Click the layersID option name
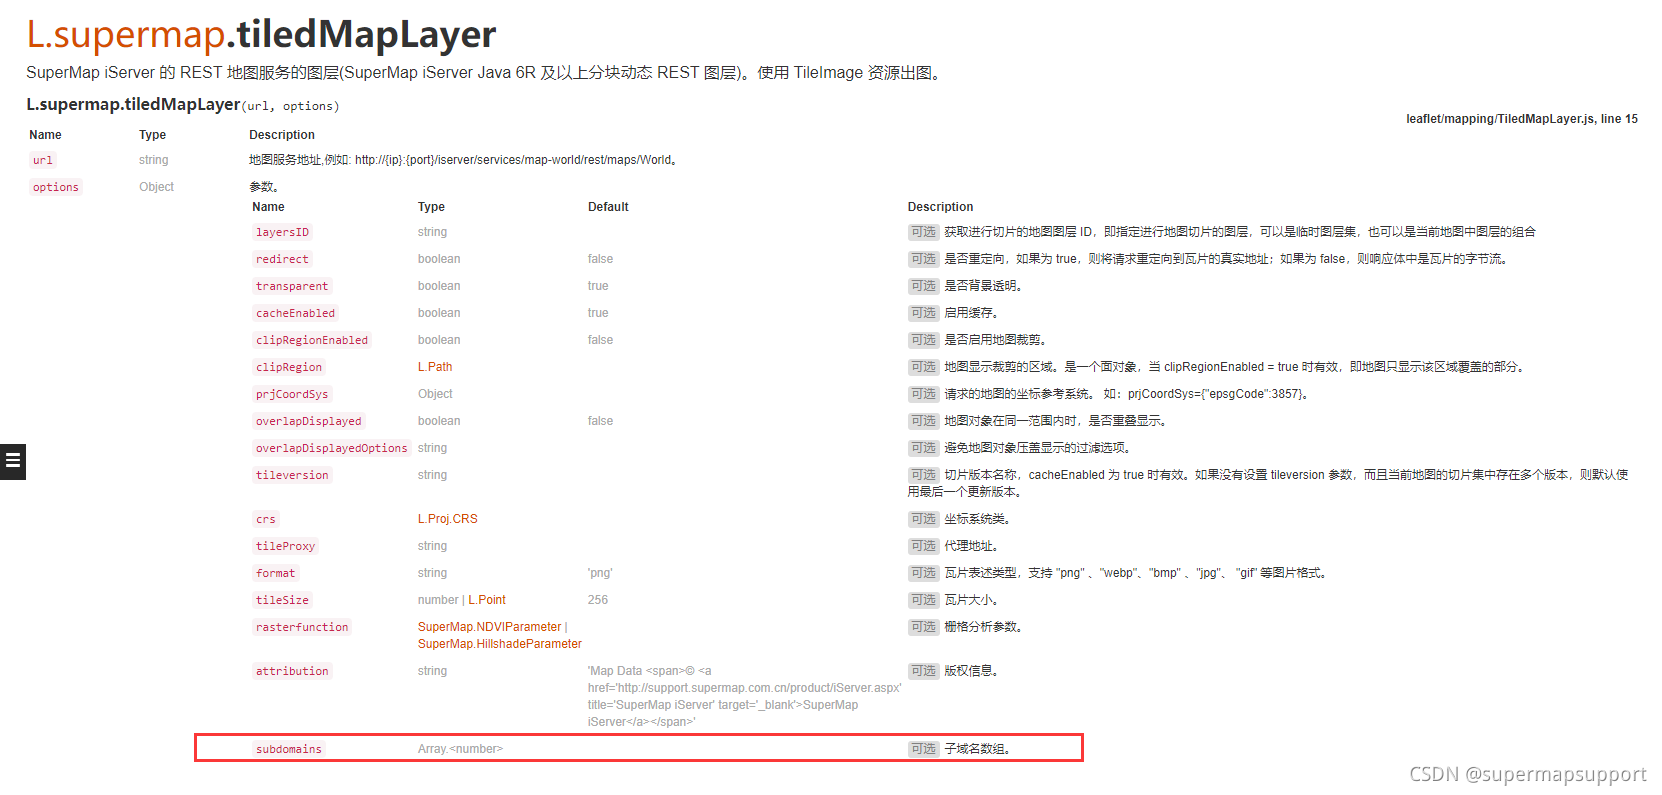 point(283,232)
